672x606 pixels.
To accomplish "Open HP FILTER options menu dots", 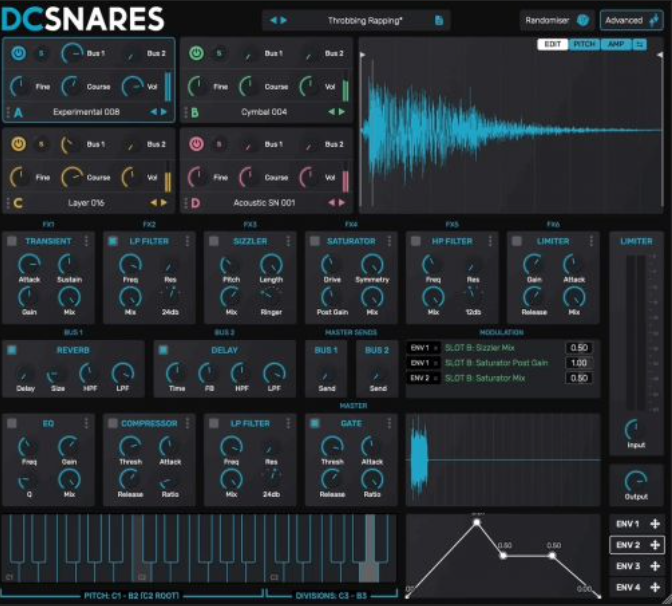I will 490,241.
